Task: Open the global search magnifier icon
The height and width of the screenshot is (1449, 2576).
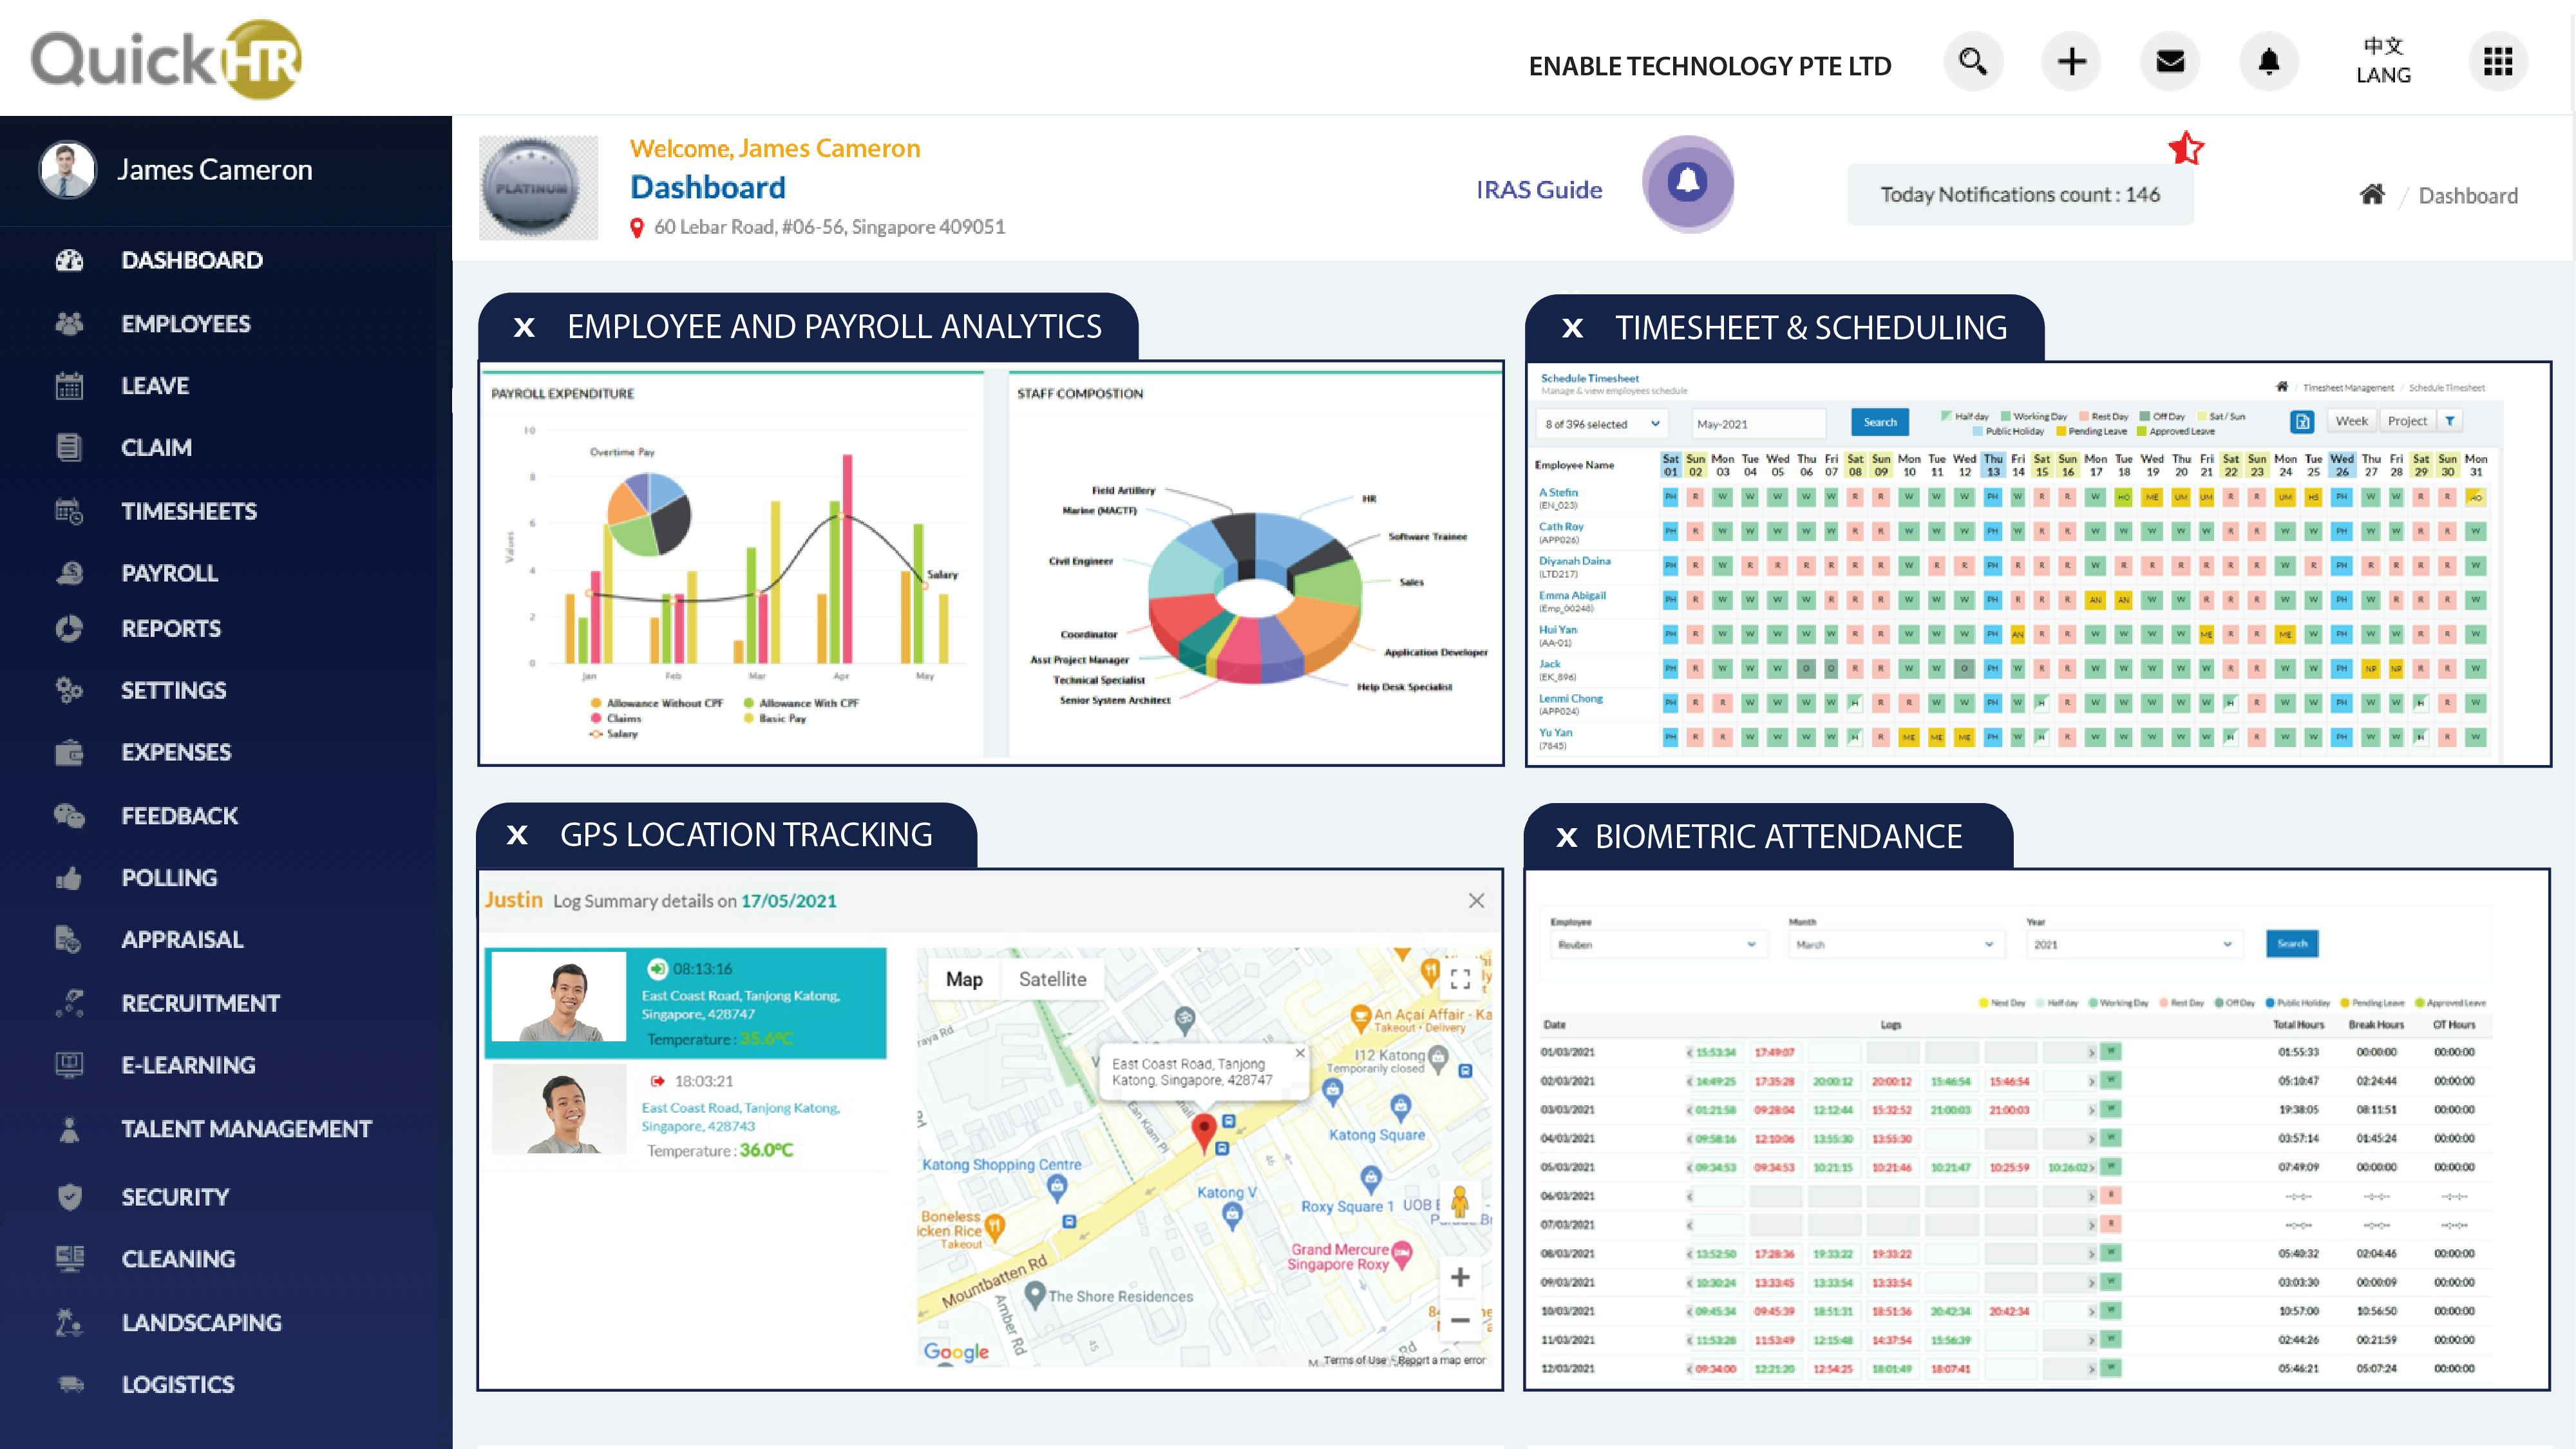Action: pos(1973,61)
